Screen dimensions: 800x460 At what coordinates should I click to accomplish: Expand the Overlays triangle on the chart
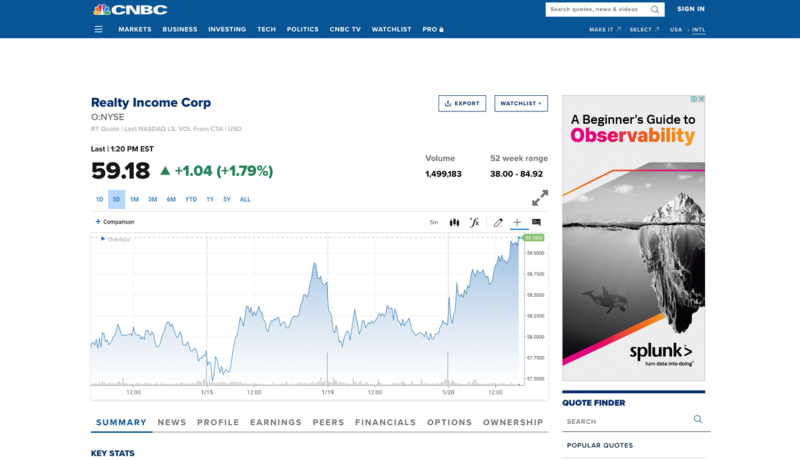103,239
